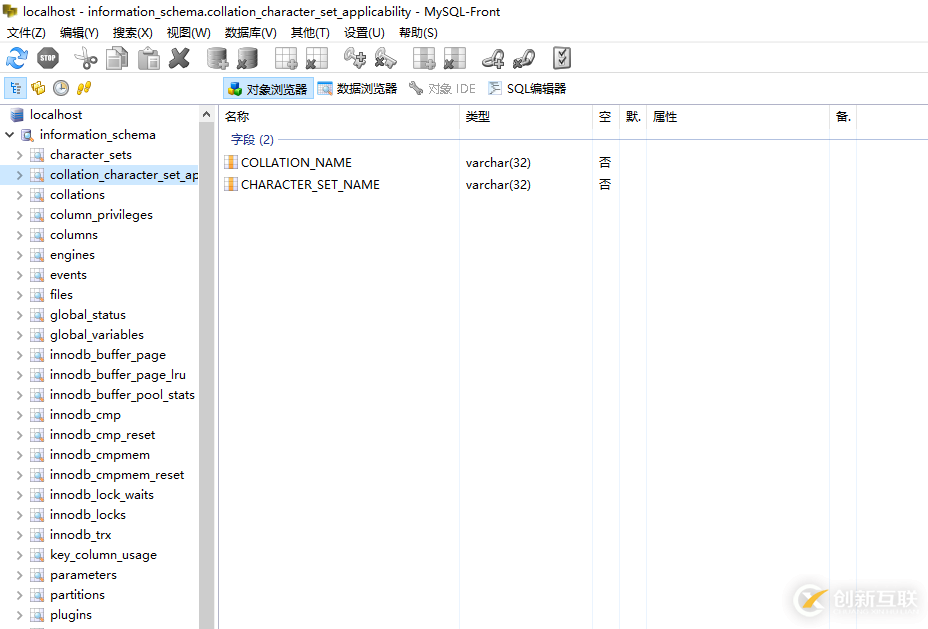Open the 文件(Z) menu
Screen dimensions: 928x629
26,33
